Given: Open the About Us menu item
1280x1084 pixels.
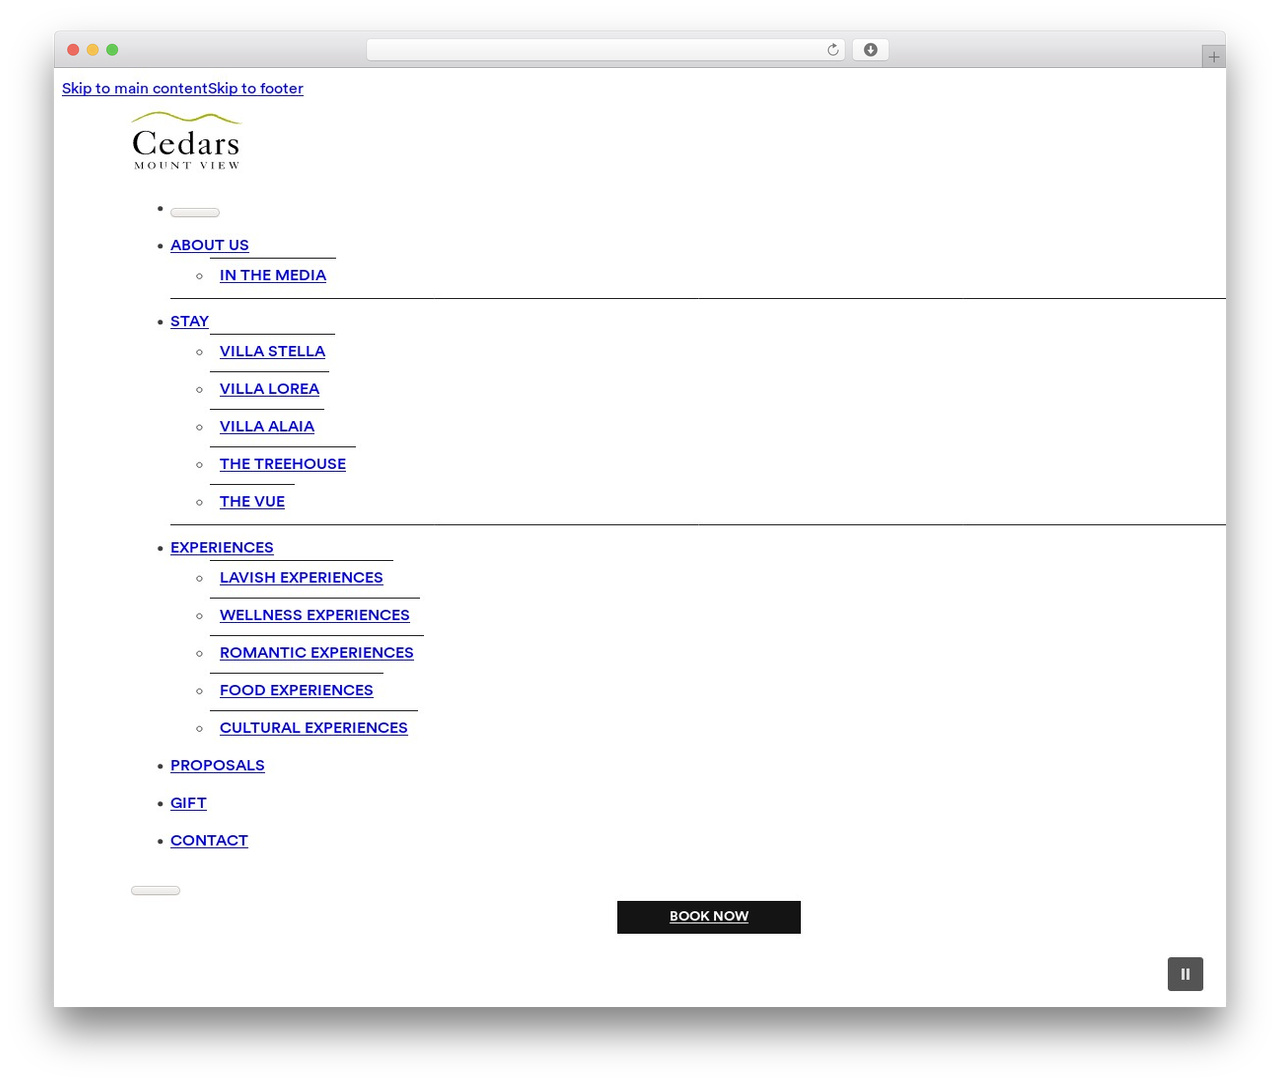Looking at the screenshot, I should click(x=210, y=245).
